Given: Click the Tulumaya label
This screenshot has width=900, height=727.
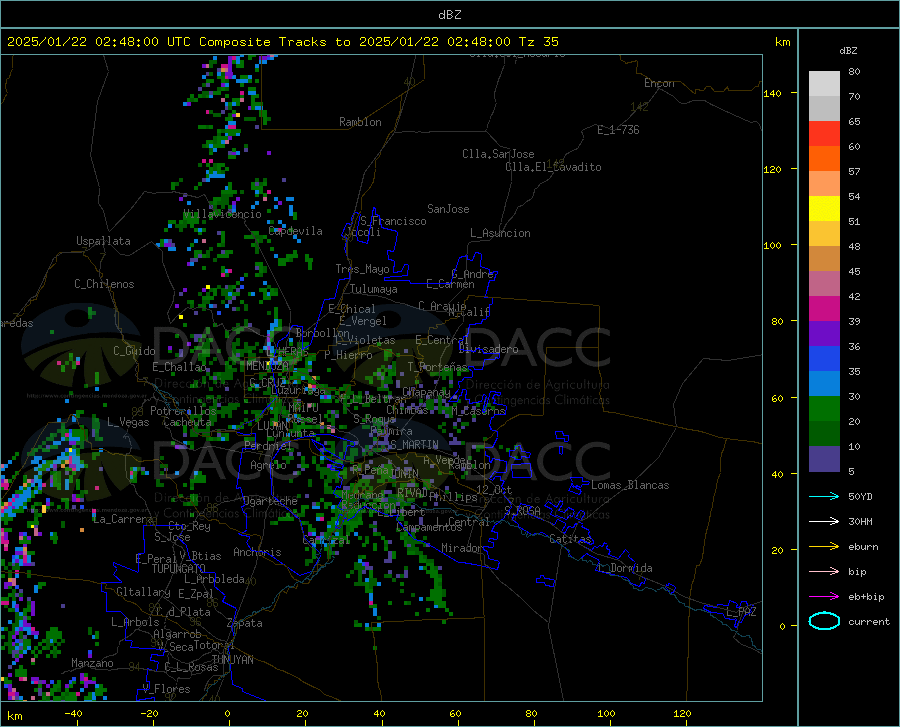Looking at the screenshot, I should pos(374,289).
